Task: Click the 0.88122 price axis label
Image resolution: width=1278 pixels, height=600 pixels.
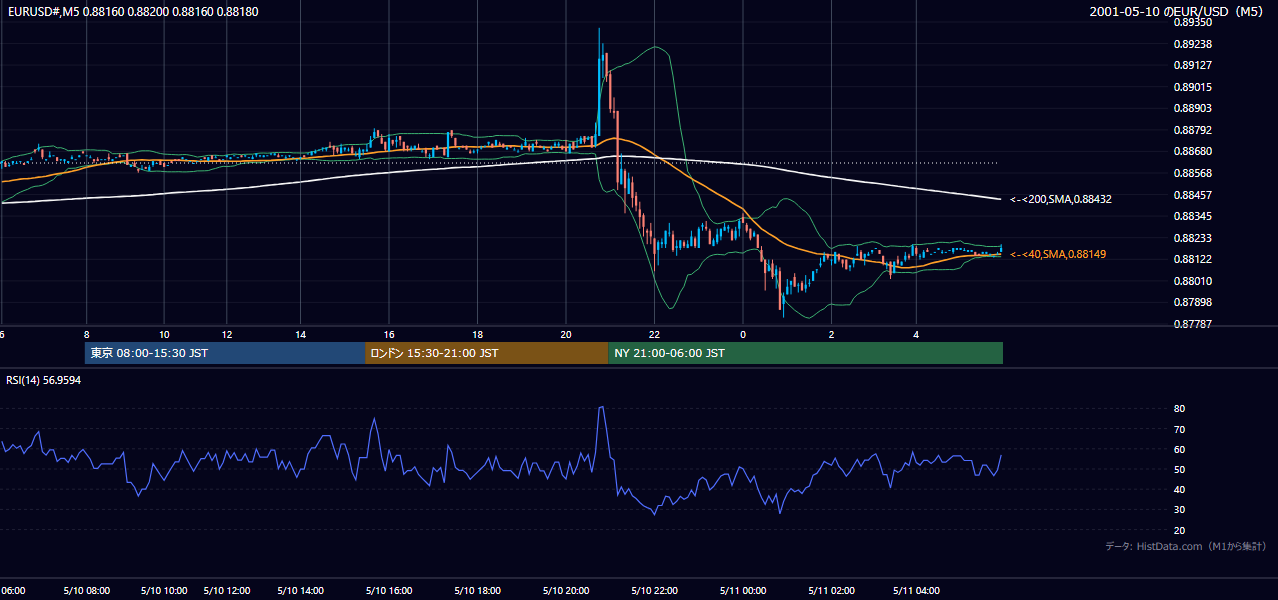Action: (1192, 259)
